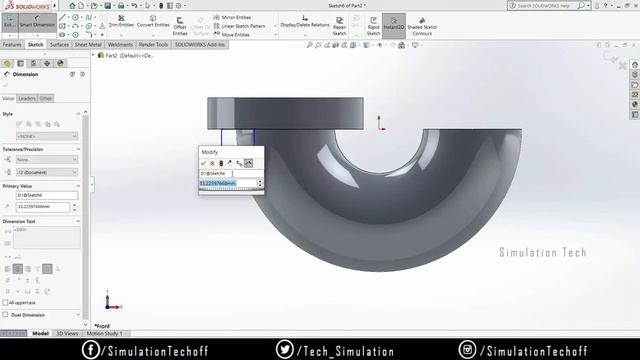Open the 3D Views bottom tab
Viewport: 640px width, 360px height.
pos(67,333)
